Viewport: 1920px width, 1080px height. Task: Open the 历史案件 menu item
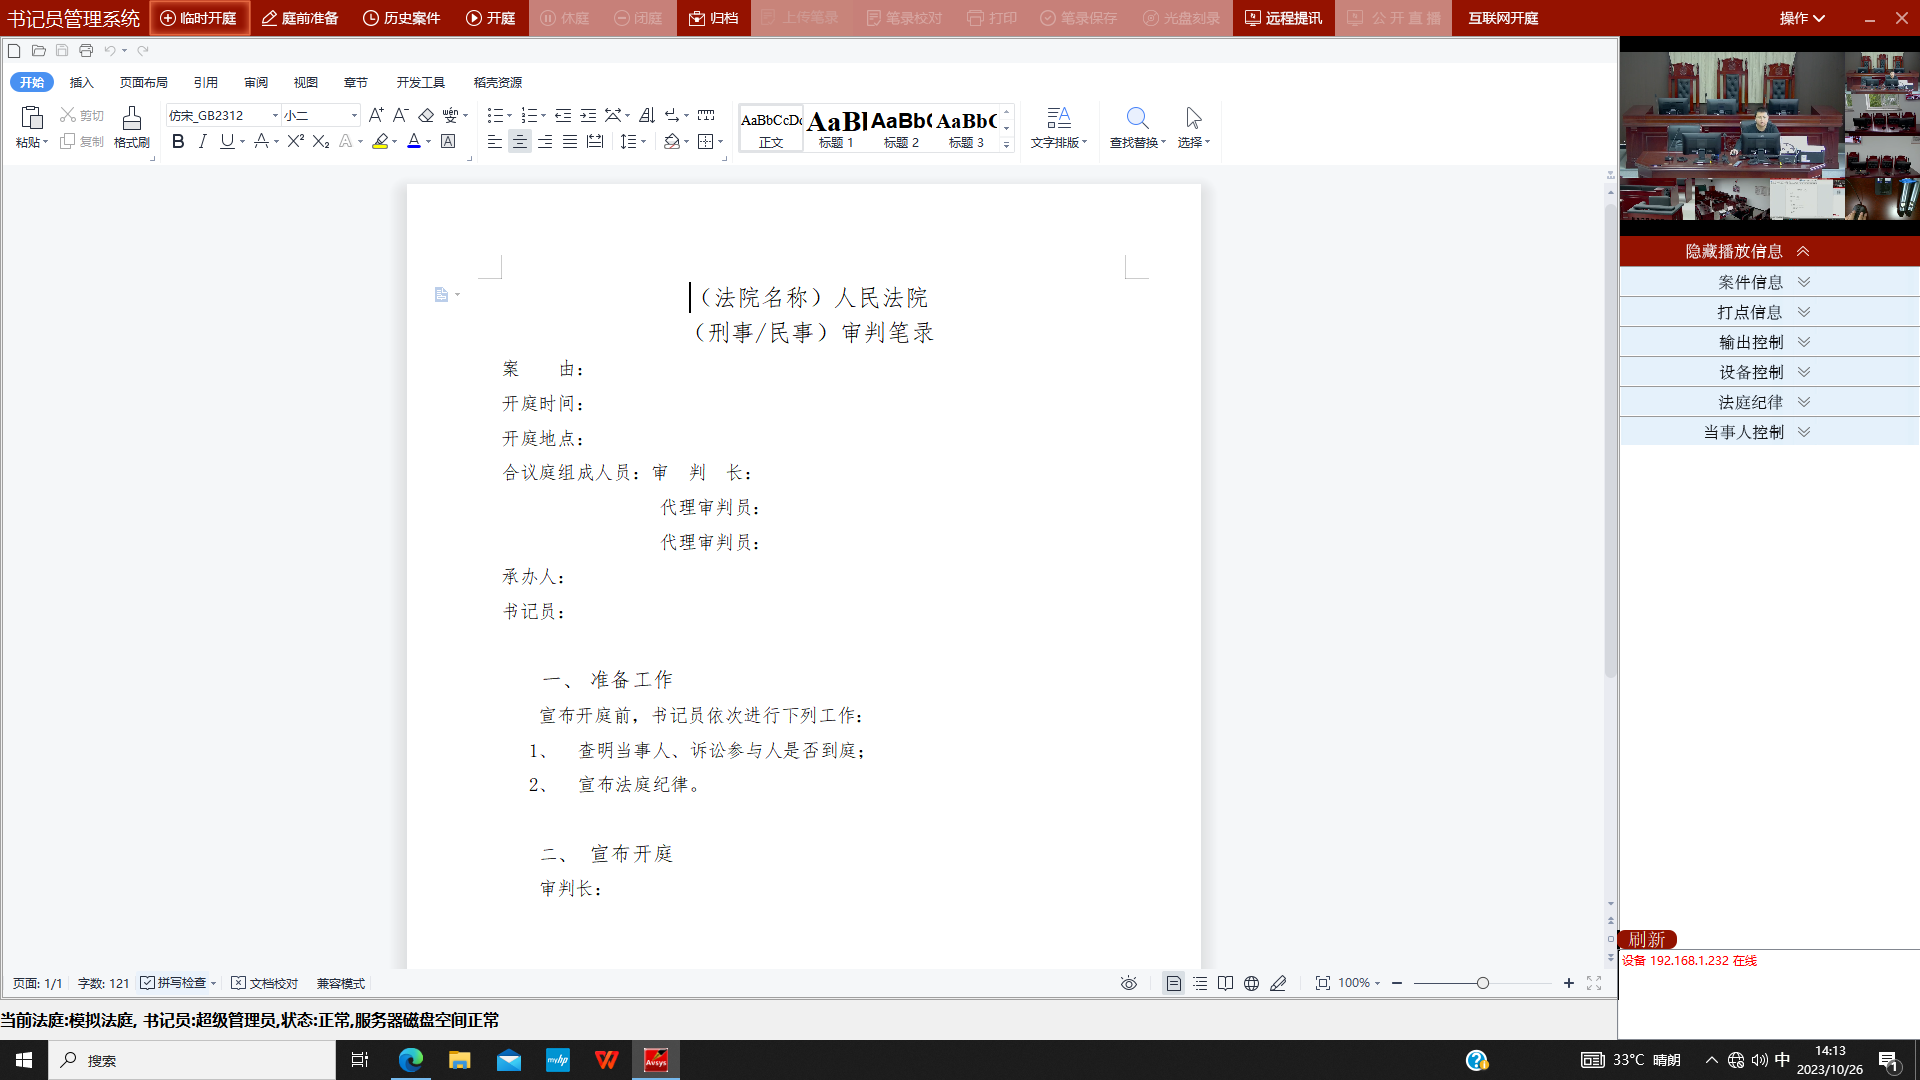[x=401, y=17]
